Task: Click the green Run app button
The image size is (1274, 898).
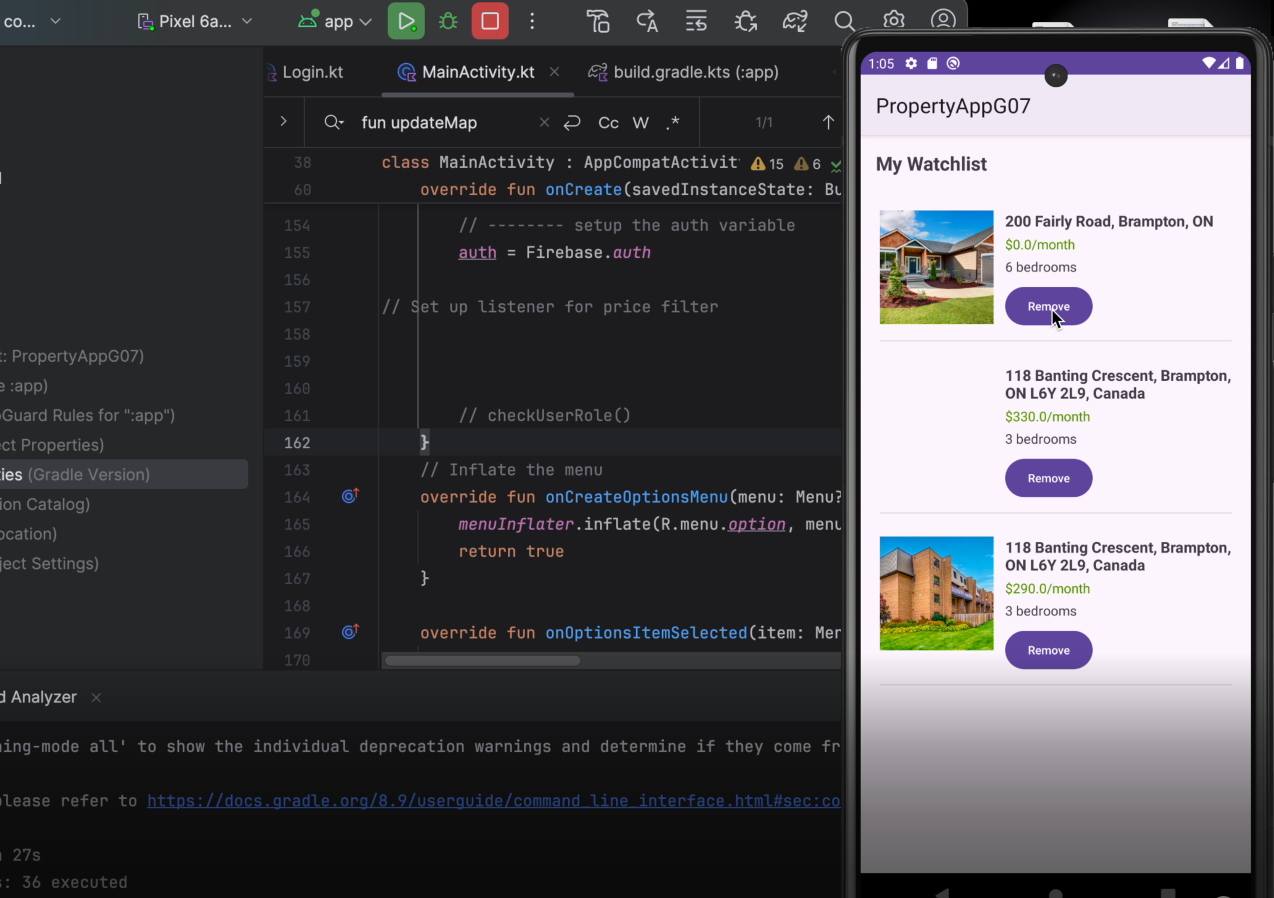Action: 406,21
